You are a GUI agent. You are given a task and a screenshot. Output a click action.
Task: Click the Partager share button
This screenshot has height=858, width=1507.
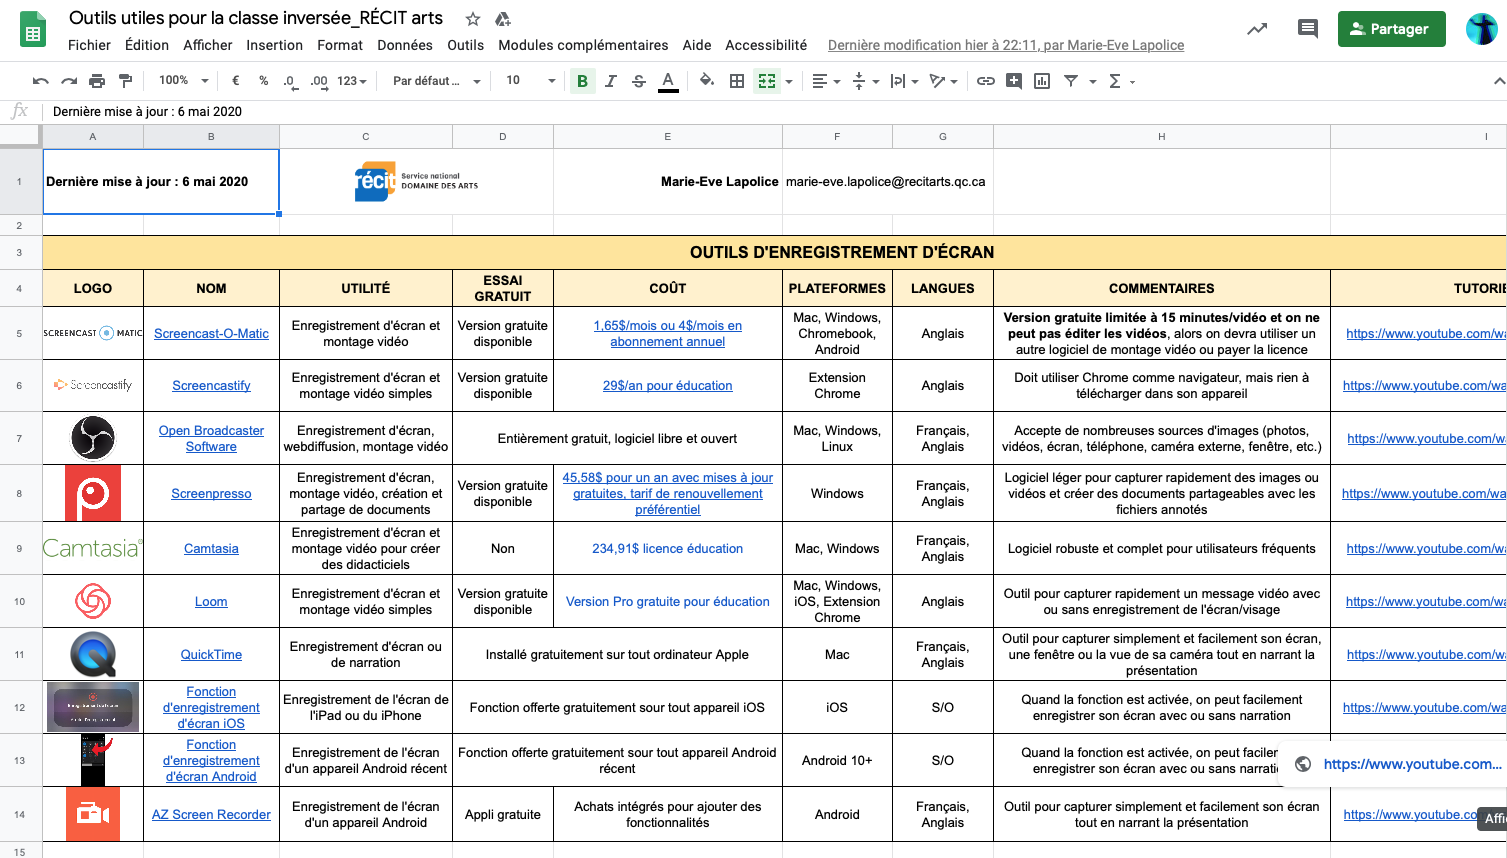coord(1391,29)
